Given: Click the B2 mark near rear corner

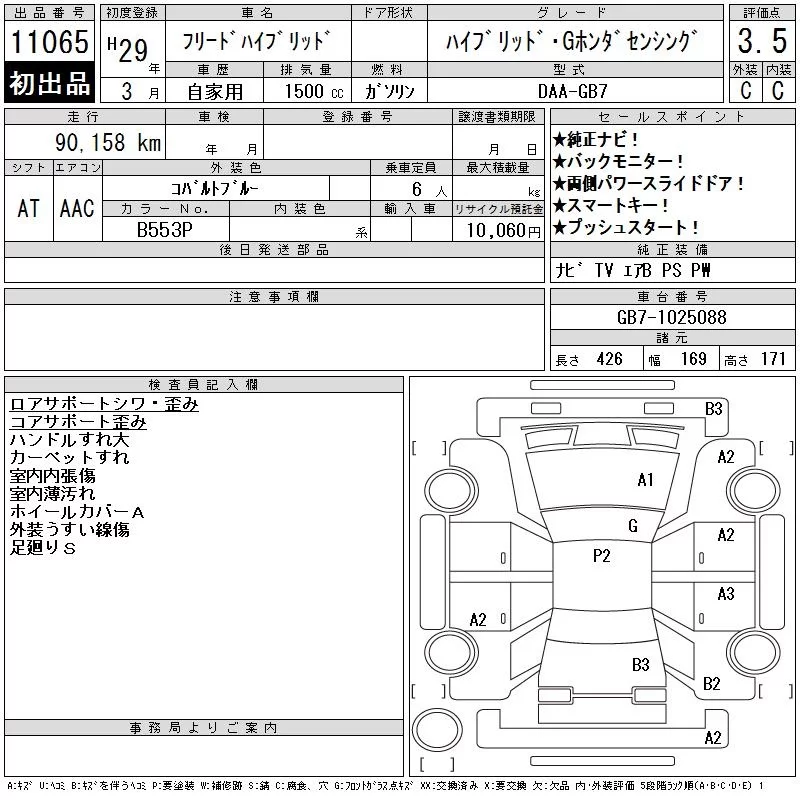Looking at the screenshot, I should 711,684.
